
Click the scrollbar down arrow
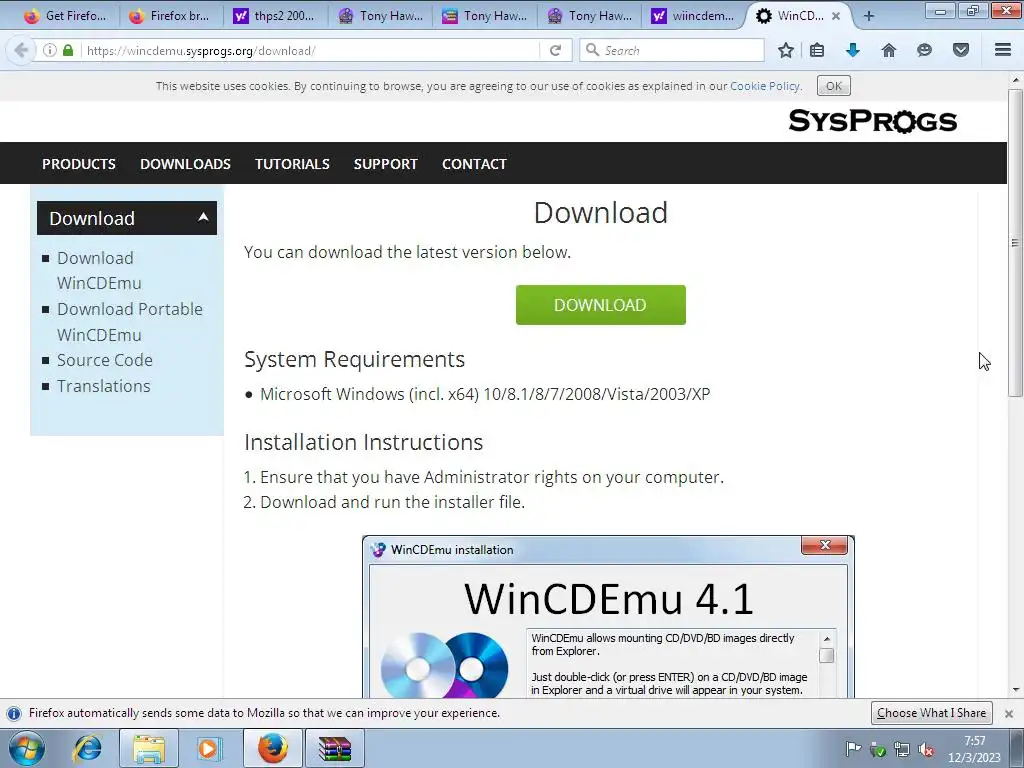pos(1015,690)
